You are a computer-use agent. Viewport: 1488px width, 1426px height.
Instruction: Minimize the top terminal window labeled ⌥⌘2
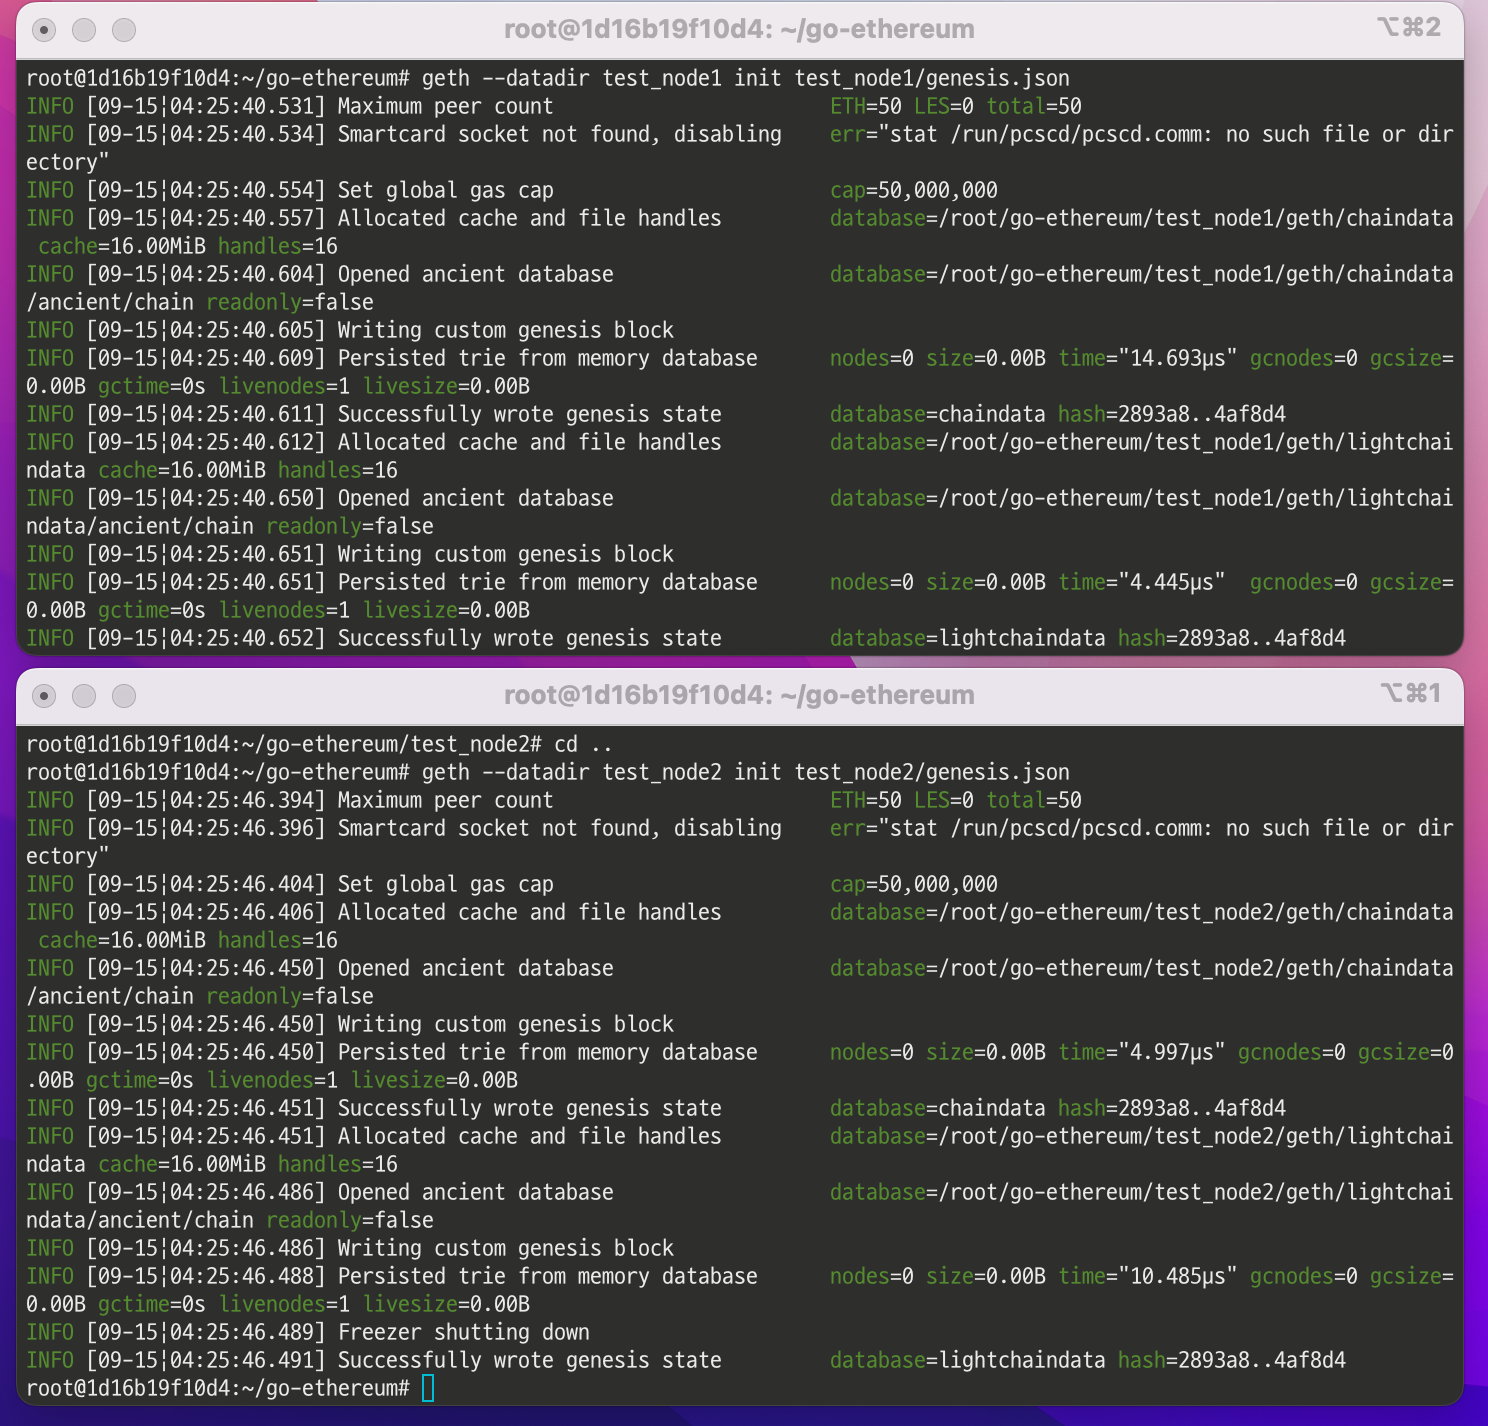click(x=84, y=30)
